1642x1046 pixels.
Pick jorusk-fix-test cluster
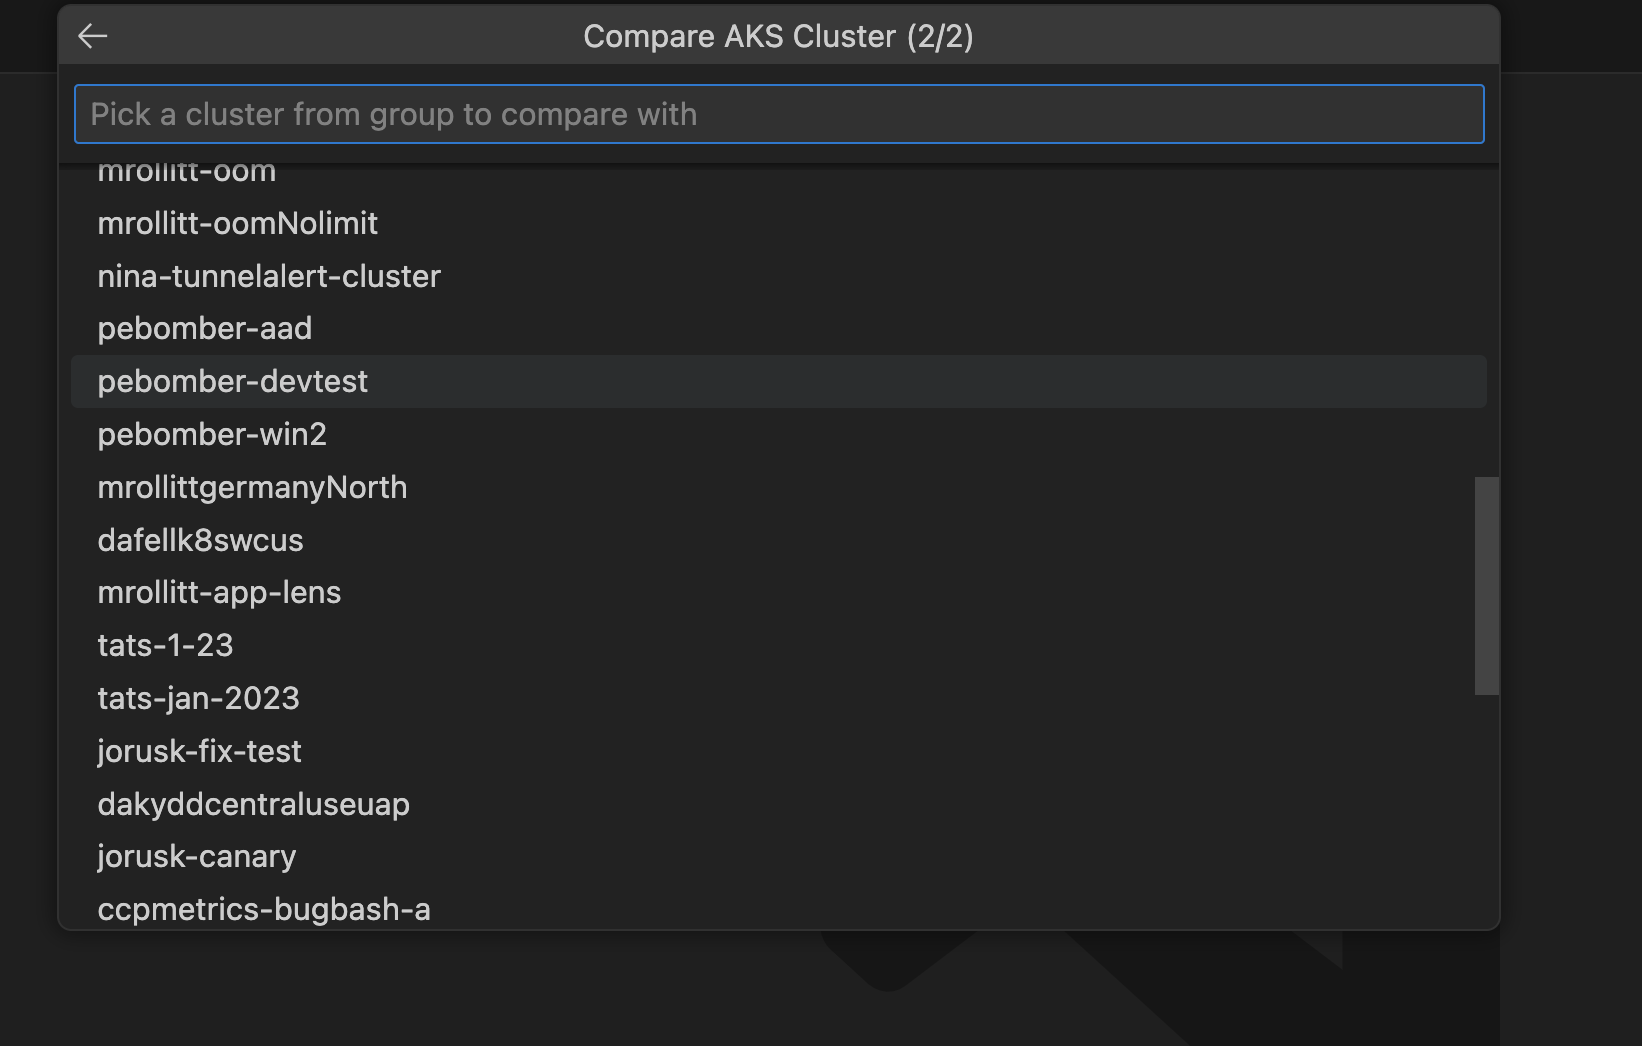tap(778, 751)
